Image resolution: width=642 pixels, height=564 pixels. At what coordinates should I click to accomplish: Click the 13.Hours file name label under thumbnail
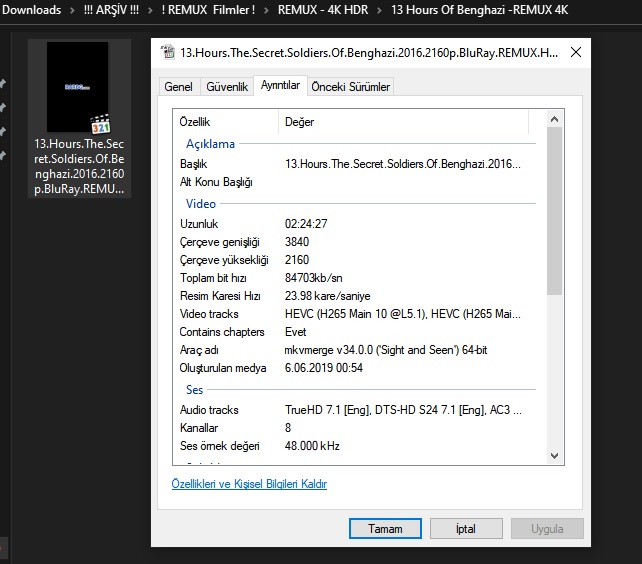pyautogui.click(x=79, y=166)
